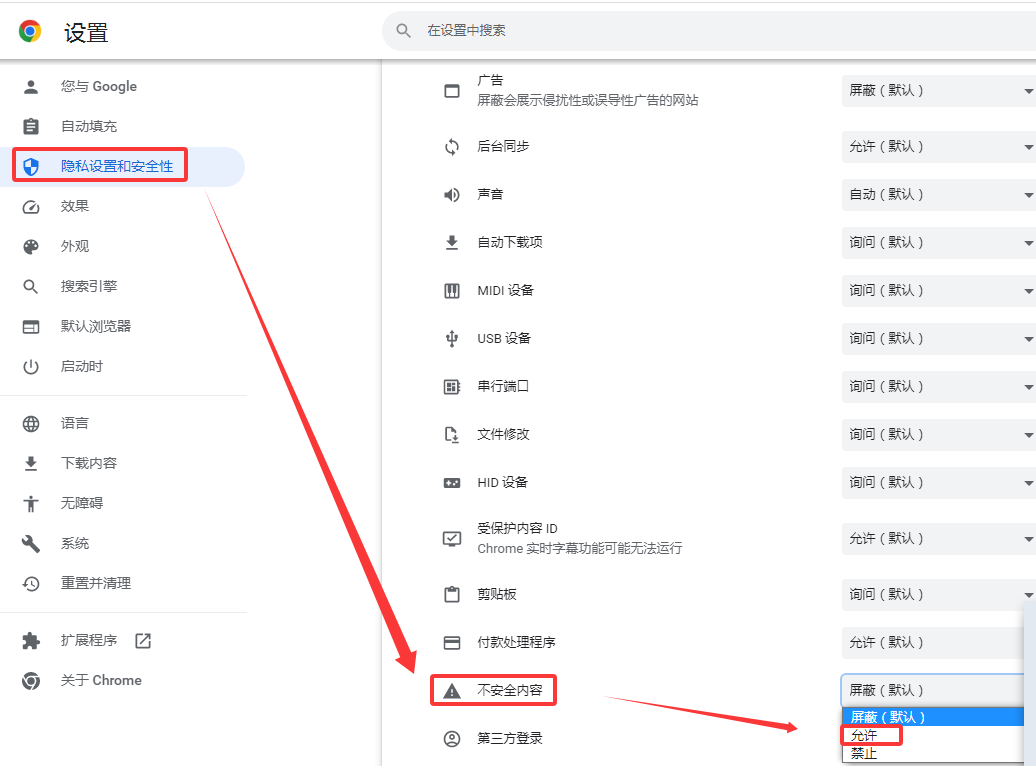This screenshot has width=1036, height=766.
Task: Select the 屏蔽（默认）option in the open list
Action: pyautogui.click(x=888, y=717)
